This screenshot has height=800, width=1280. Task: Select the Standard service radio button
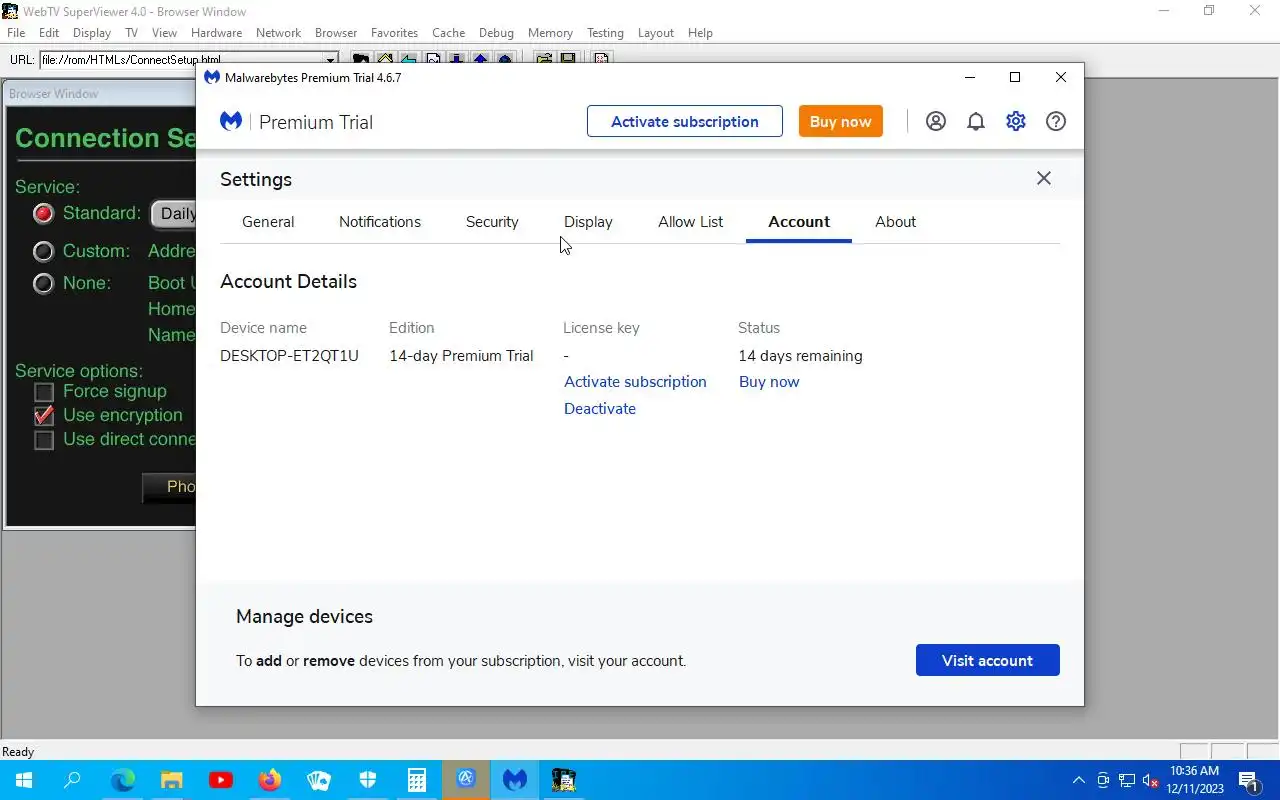click(43, 213)
